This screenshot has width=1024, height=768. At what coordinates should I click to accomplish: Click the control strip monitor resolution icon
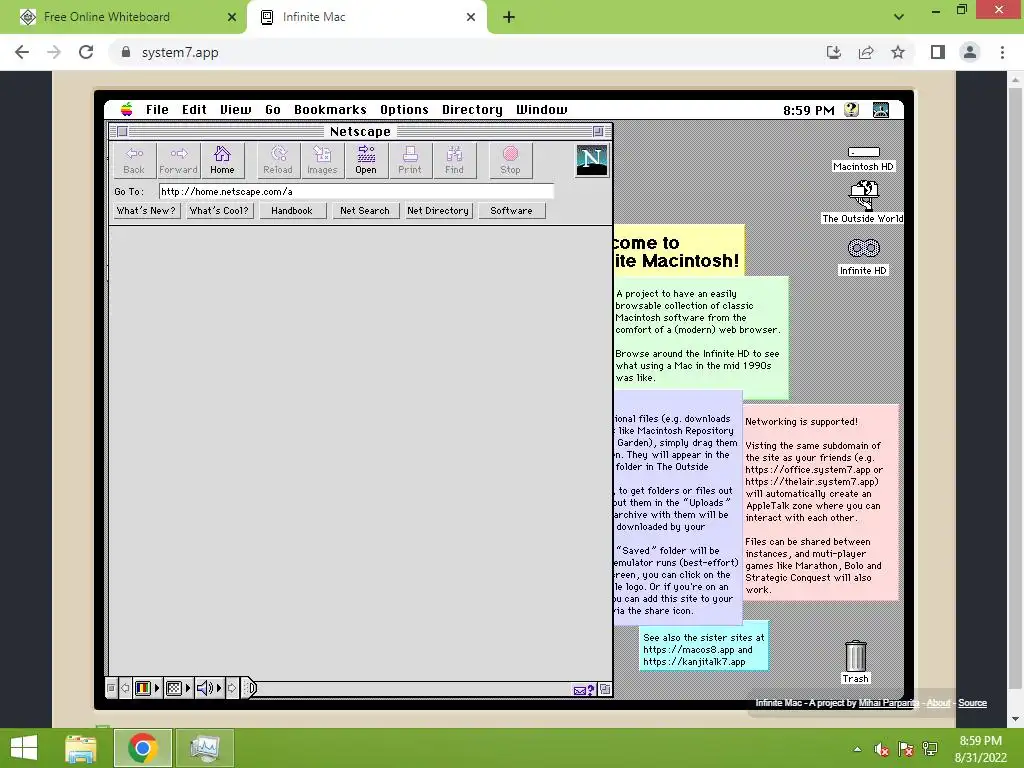(174, 688)
